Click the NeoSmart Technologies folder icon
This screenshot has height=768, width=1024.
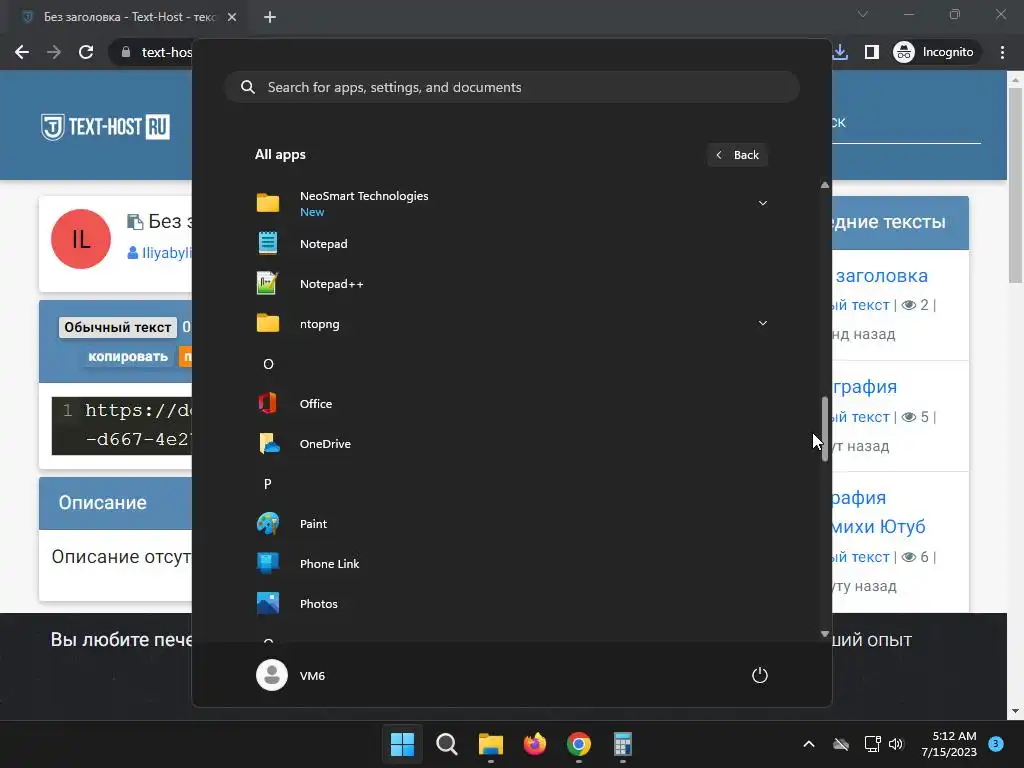(x=268, y=202)
